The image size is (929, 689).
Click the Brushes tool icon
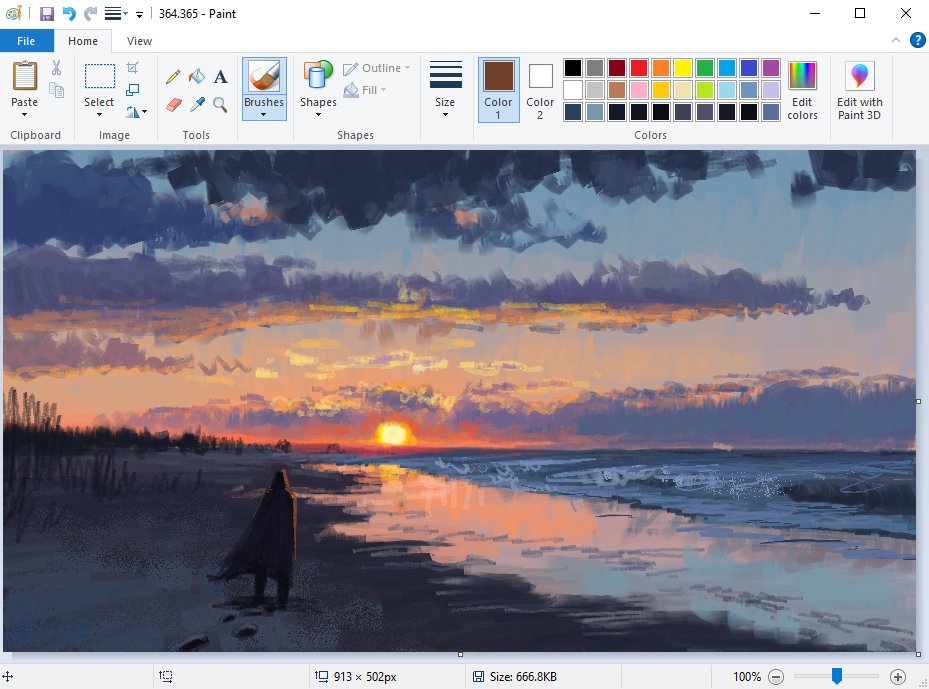[x=264, y=76]
